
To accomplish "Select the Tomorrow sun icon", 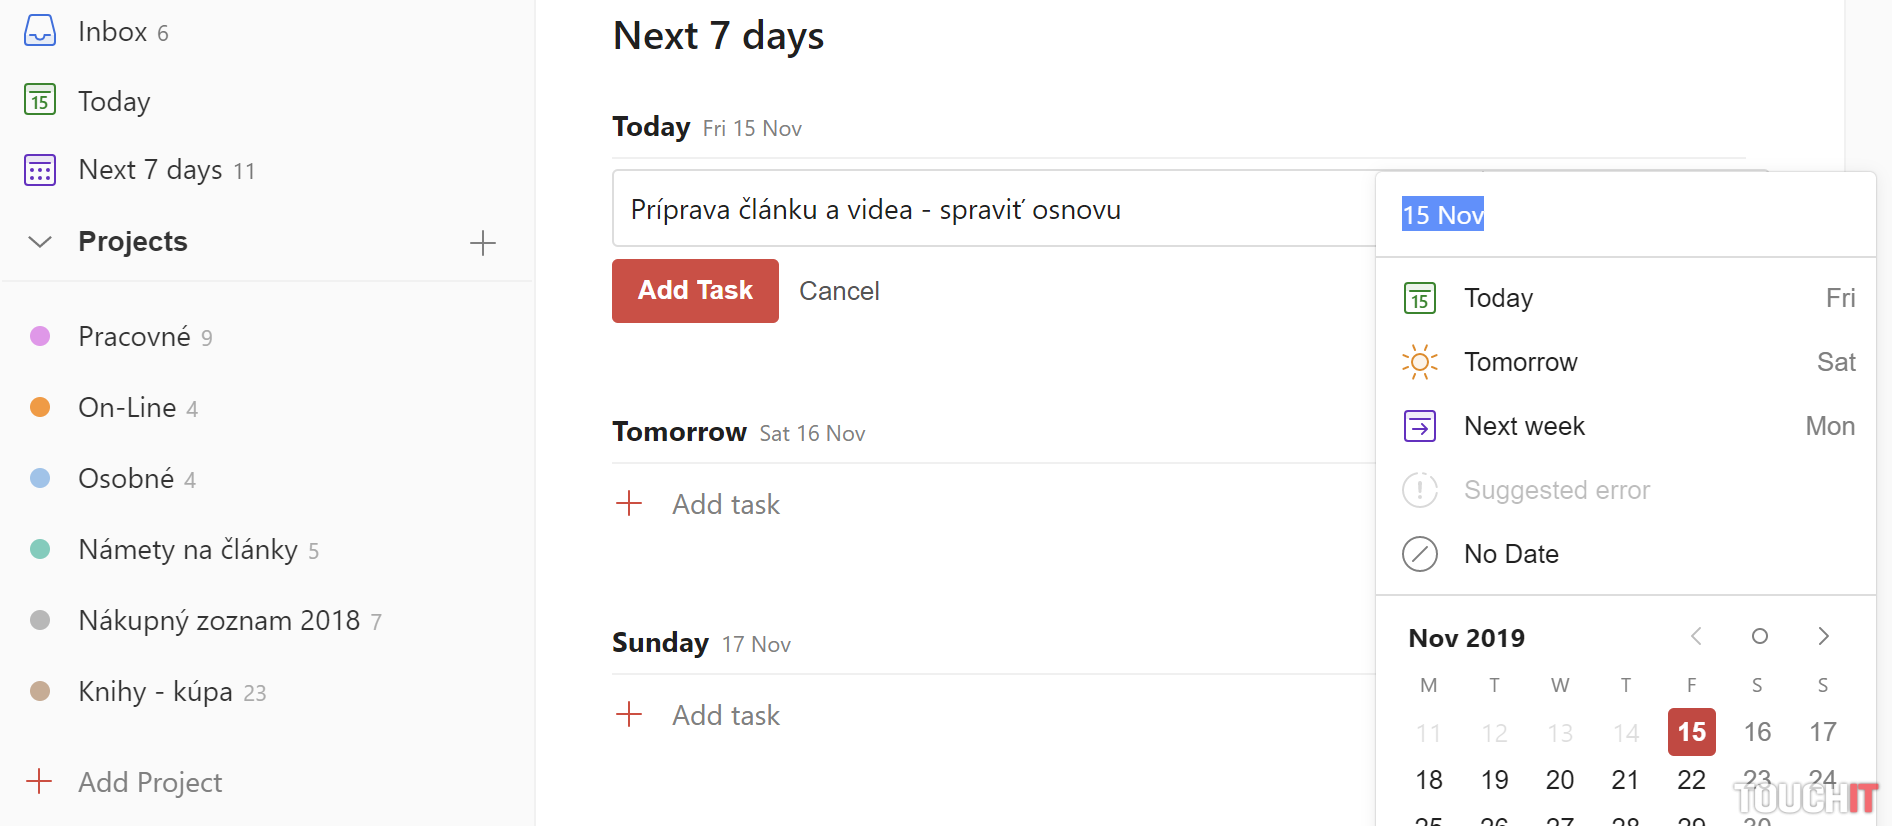I will 1419,362.
